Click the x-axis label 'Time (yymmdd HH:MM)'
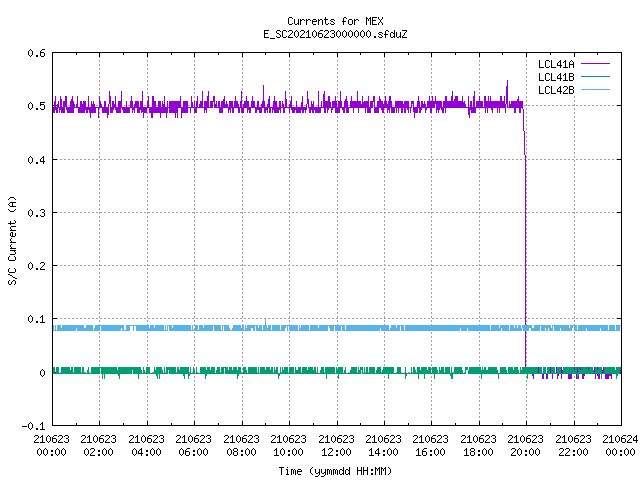Screen dimensions: 640x480 335,471
